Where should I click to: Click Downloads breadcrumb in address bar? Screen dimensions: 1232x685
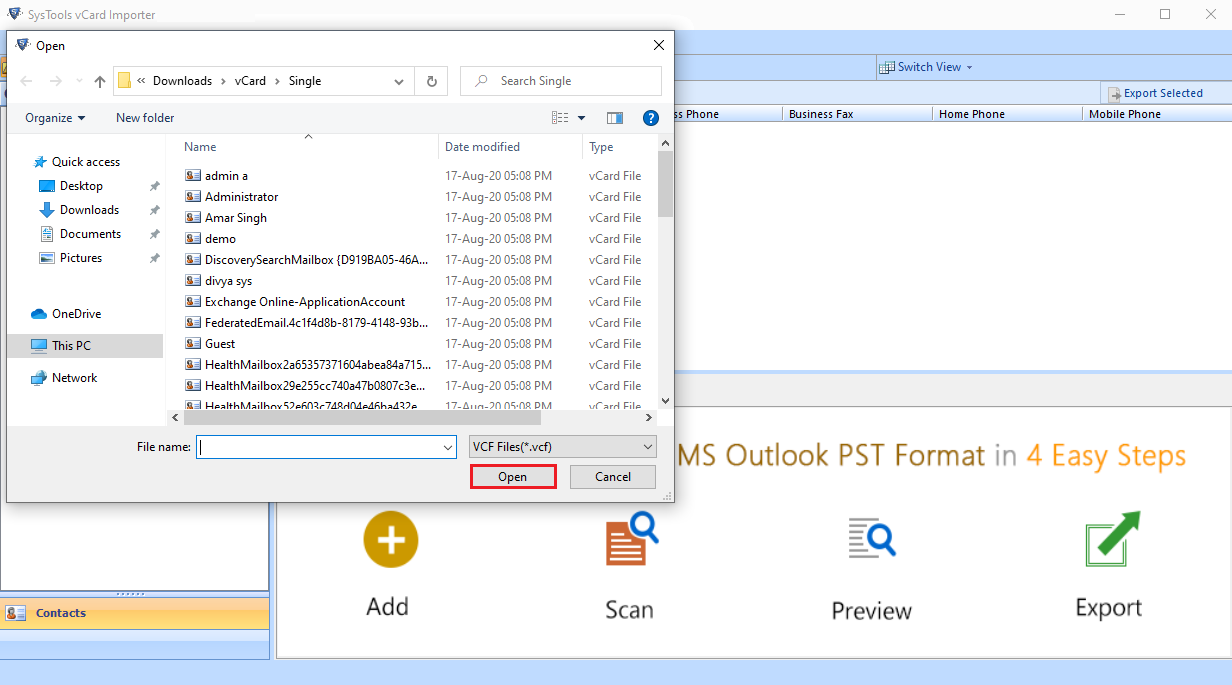tap(182, 81)
